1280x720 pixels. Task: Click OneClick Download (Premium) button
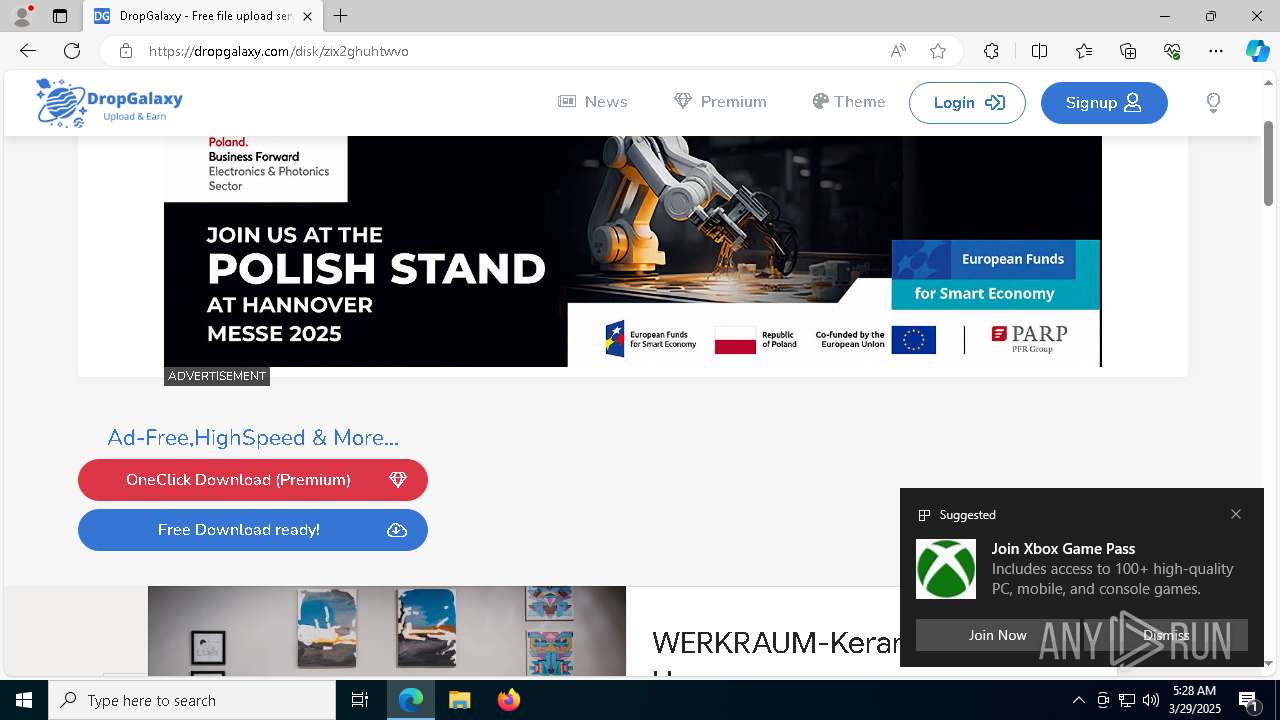[x=253, y=480]
